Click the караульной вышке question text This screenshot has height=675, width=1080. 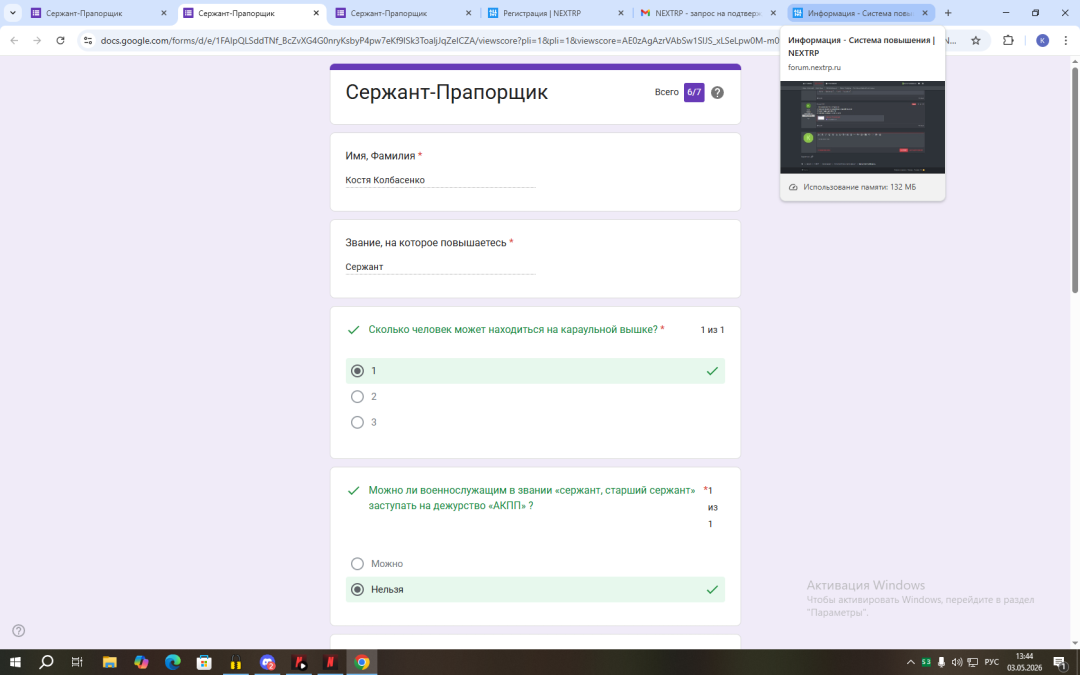(x=513, y=329)
